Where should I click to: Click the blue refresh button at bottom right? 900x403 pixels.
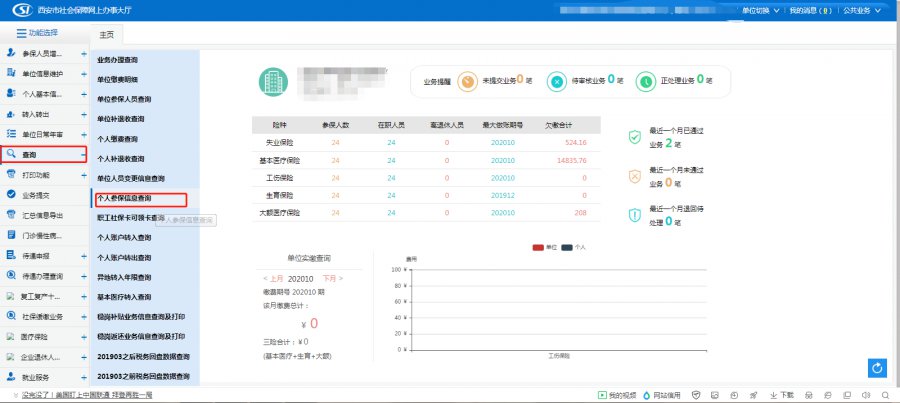pyautogui.click(x=878, y=368)
